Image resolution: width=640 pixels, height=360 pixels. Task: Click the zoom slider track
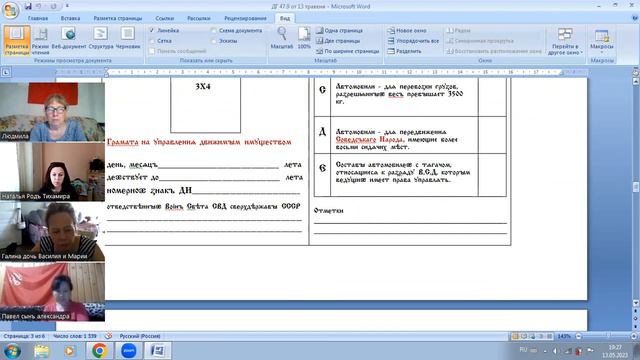point(606,336)
